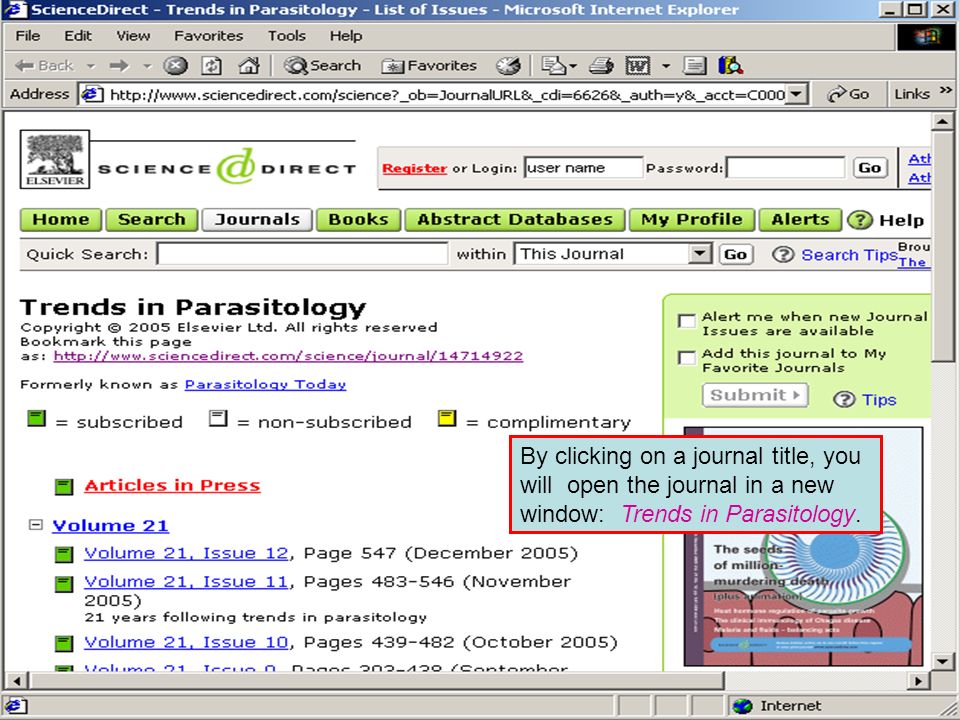Open the My Profile tab
960x720 pixels.
pos(692,220)
